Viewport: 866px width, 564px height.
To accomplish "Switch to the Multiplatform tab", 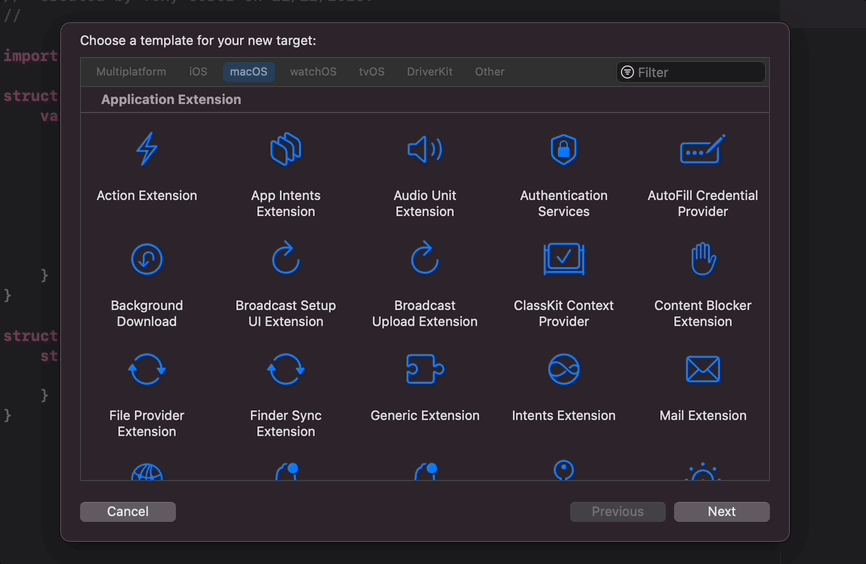I will (131, 72).
